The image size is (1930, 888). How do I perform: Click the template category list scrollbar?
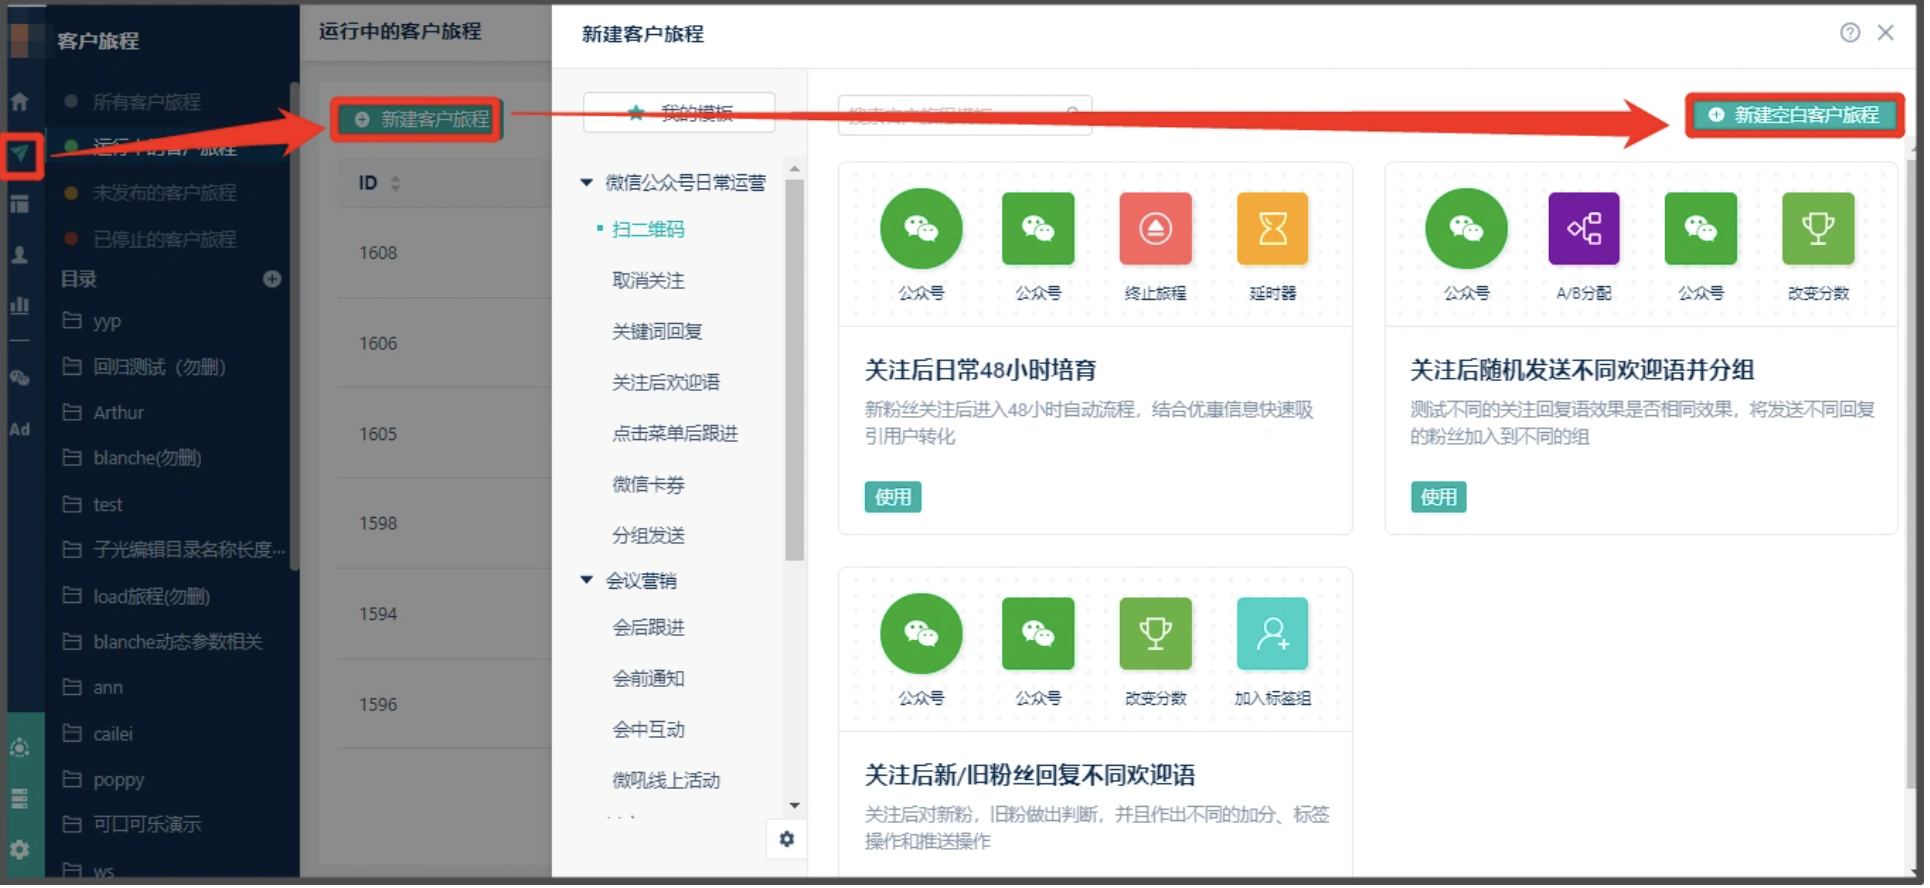click(797, 370)
